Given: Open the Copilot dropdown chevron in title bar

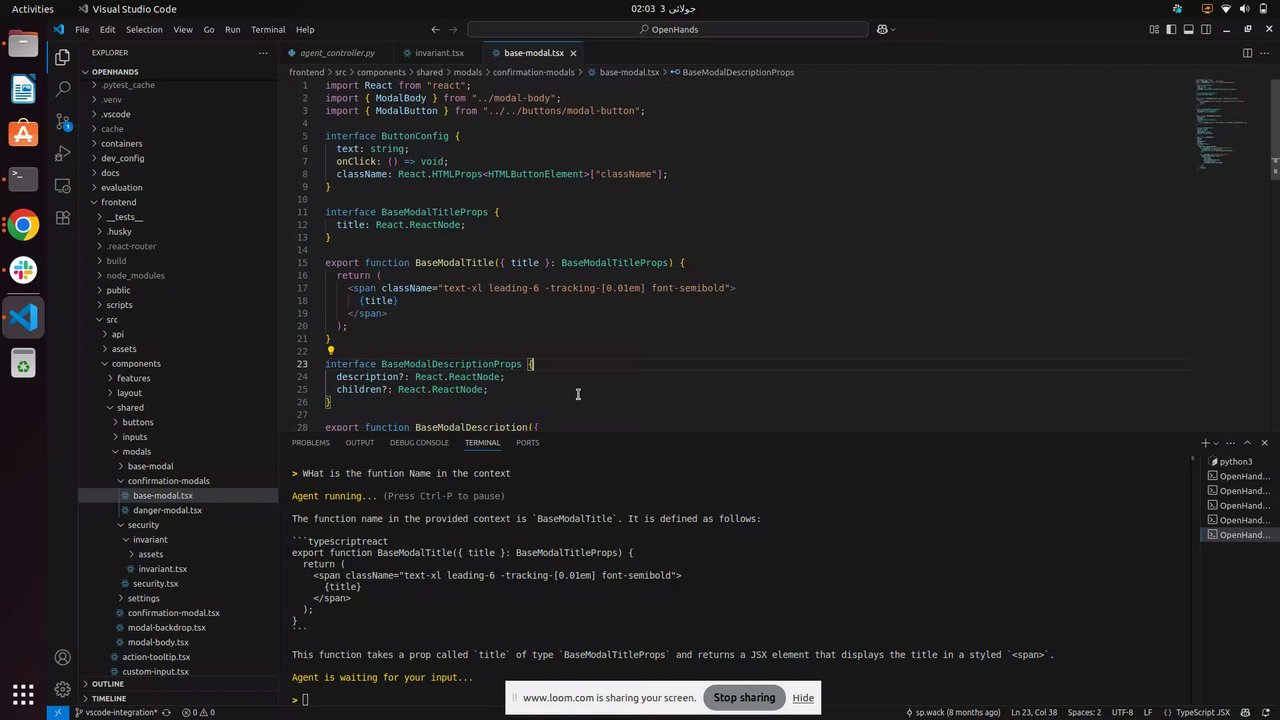Looking at the screenshot, I should coord(893,30).
